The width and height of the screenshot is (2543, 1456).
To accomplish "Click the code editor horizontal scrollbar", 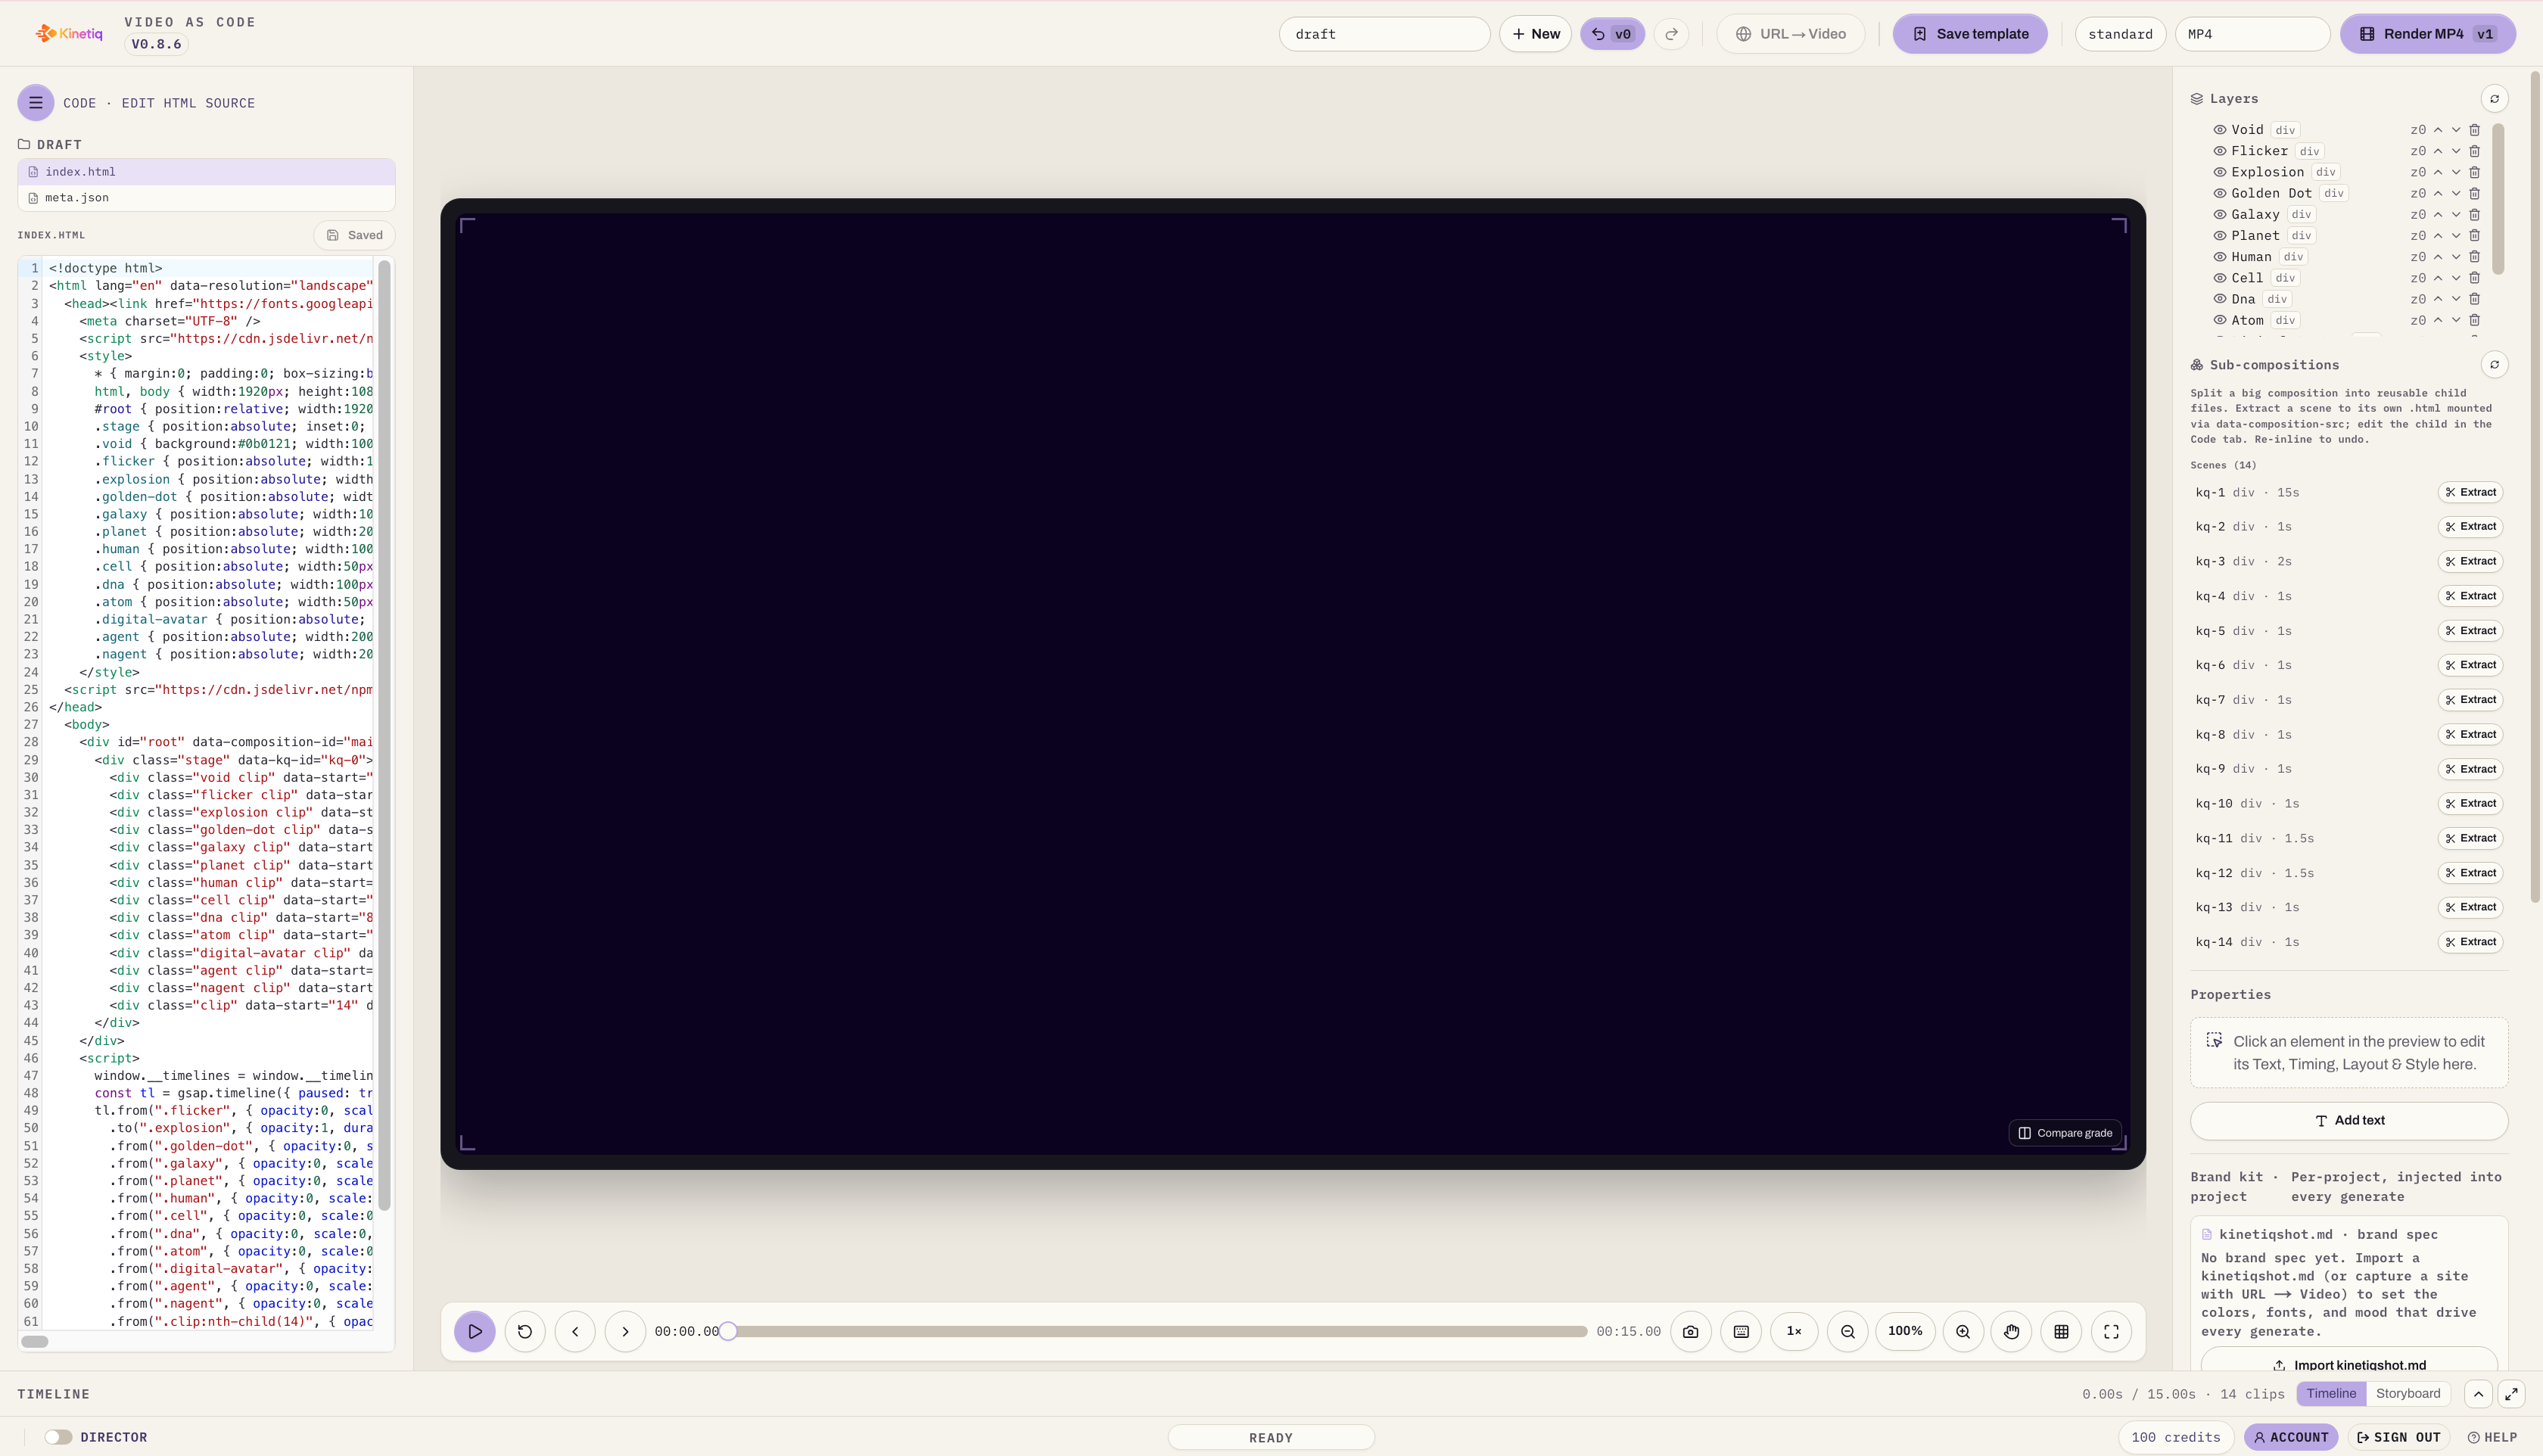I will click(x=35, y=1341).
